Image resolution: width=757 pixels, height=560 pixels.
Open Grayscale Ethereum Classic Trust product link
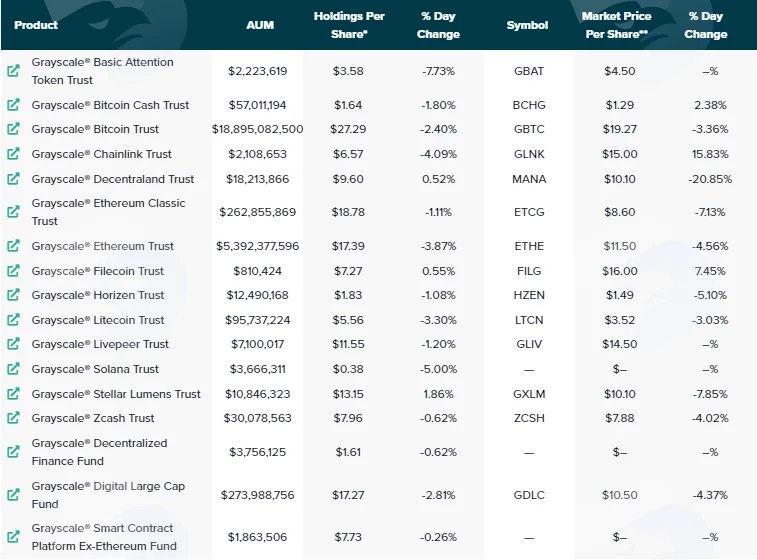click(x=108, y=212)
